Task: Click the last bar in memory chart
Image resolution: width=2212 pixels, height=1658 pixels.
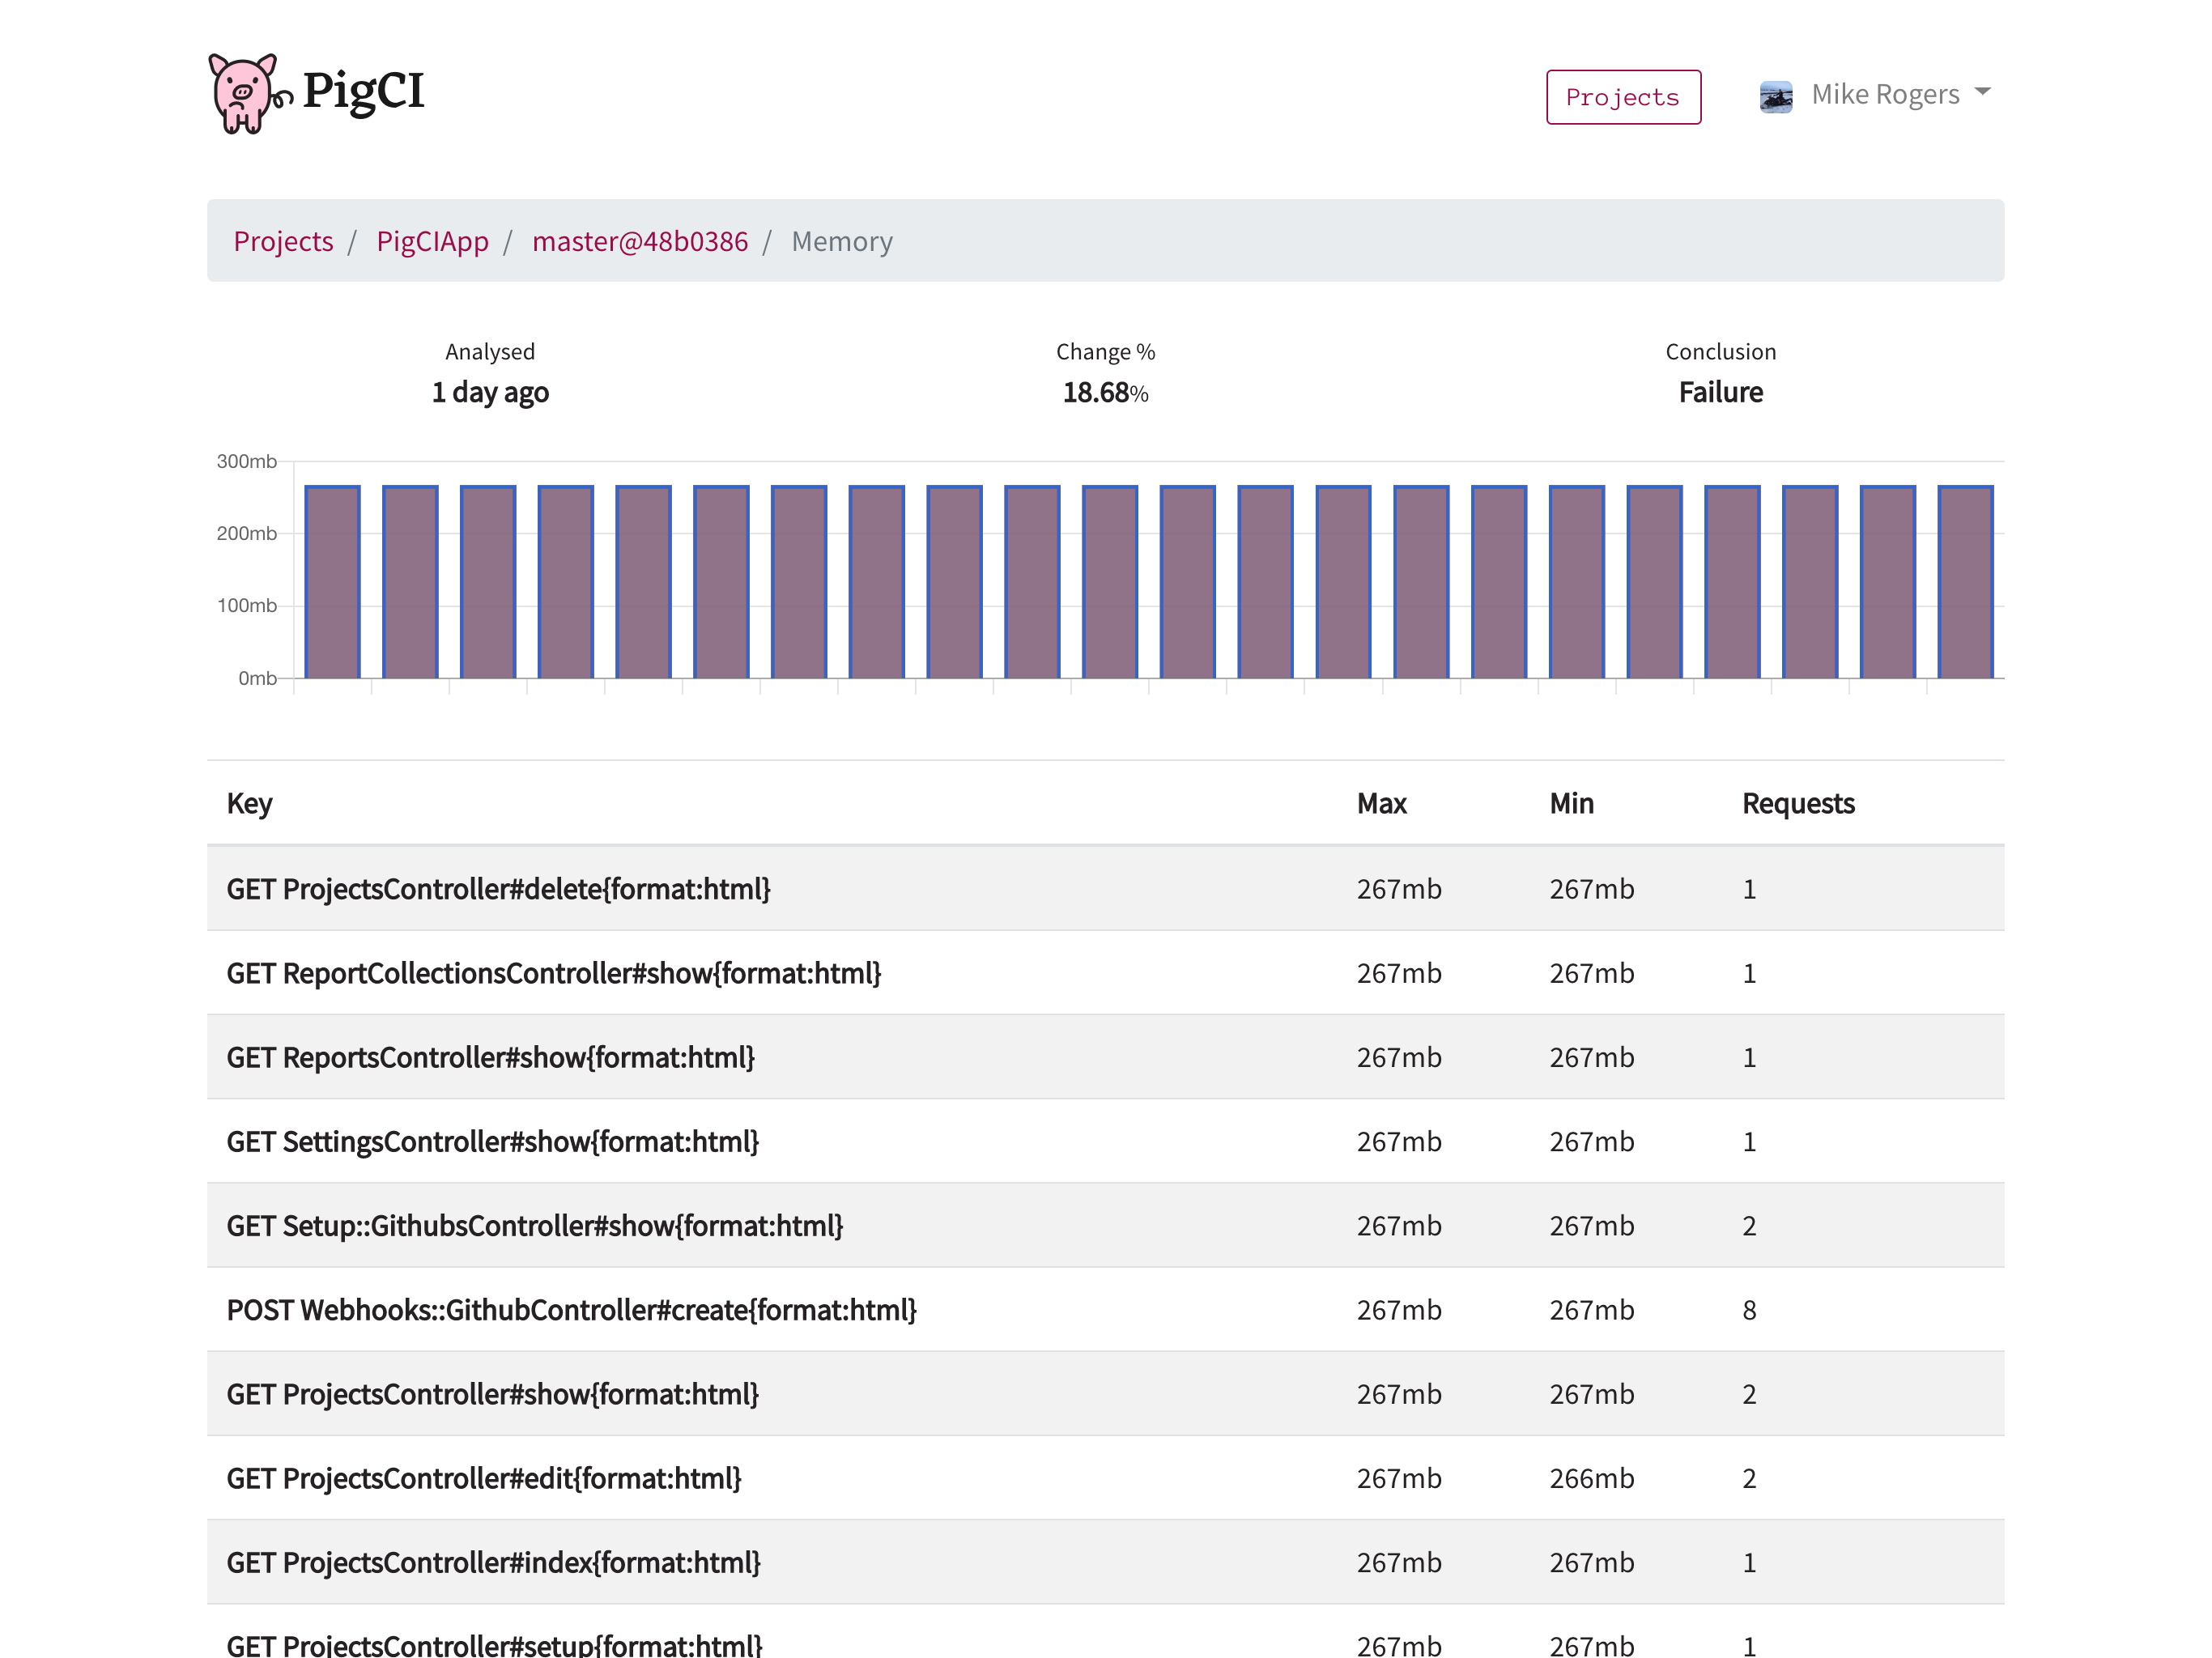Action: click(x=1964, y=581)
